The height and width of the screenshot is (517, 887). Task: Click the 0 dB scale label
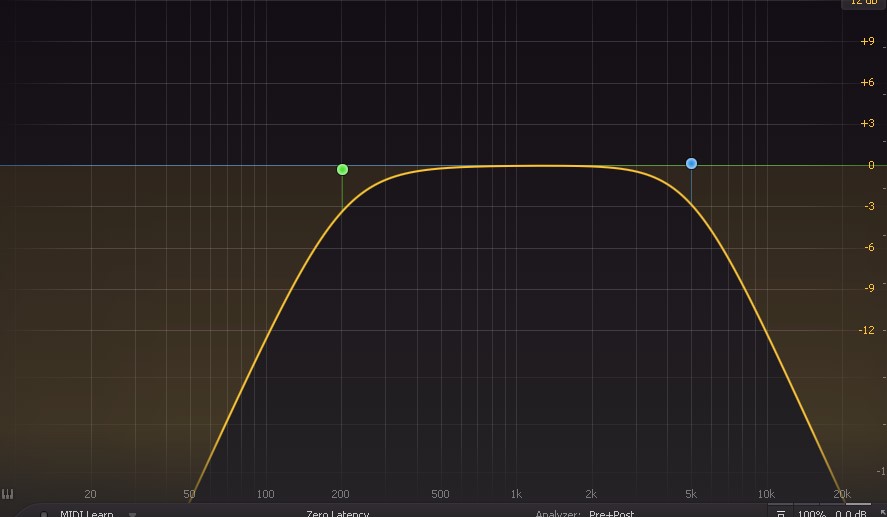point(871,165)
